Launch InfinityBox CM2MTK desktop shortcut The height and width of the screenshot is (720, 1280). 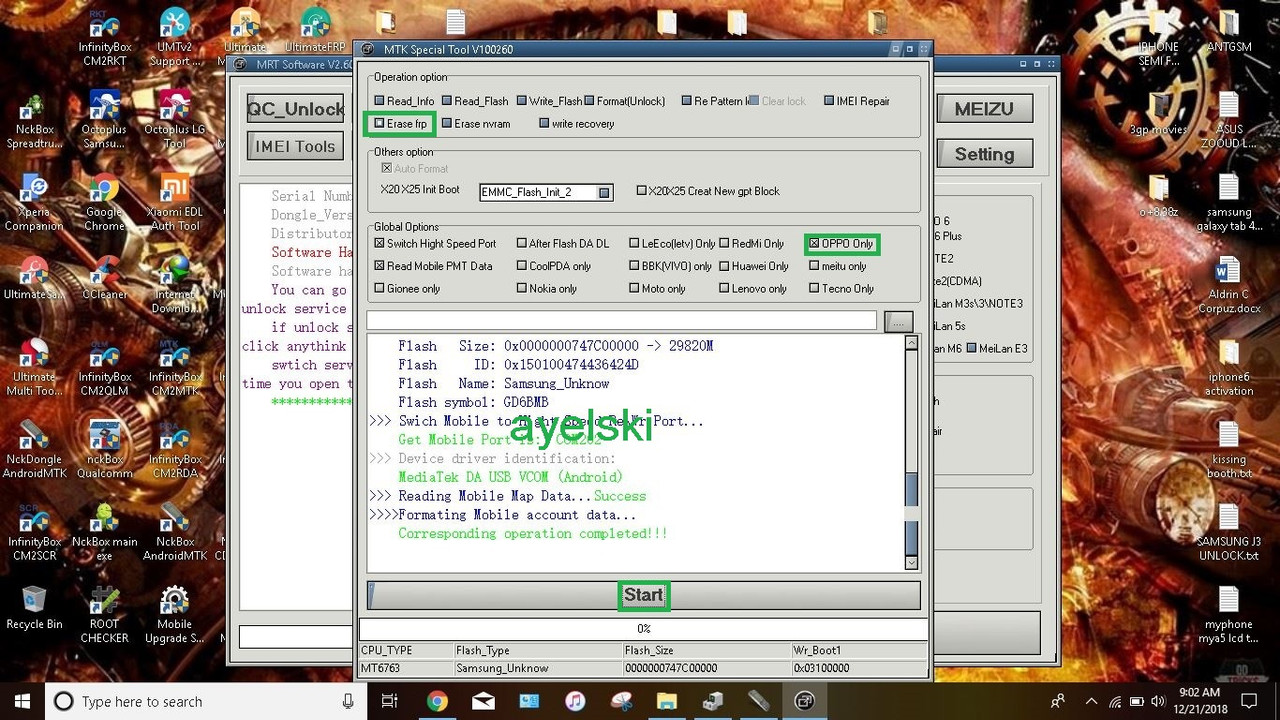point(175,369)
